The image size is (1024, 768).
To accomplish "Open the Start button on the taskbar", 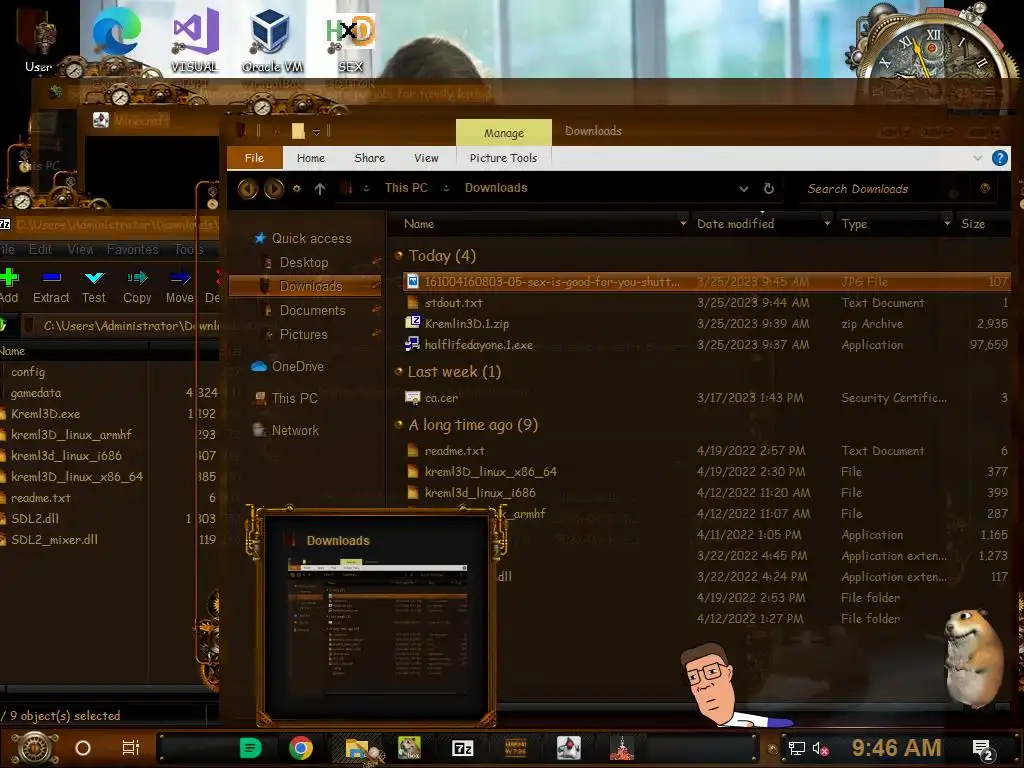I will (35, 748).
